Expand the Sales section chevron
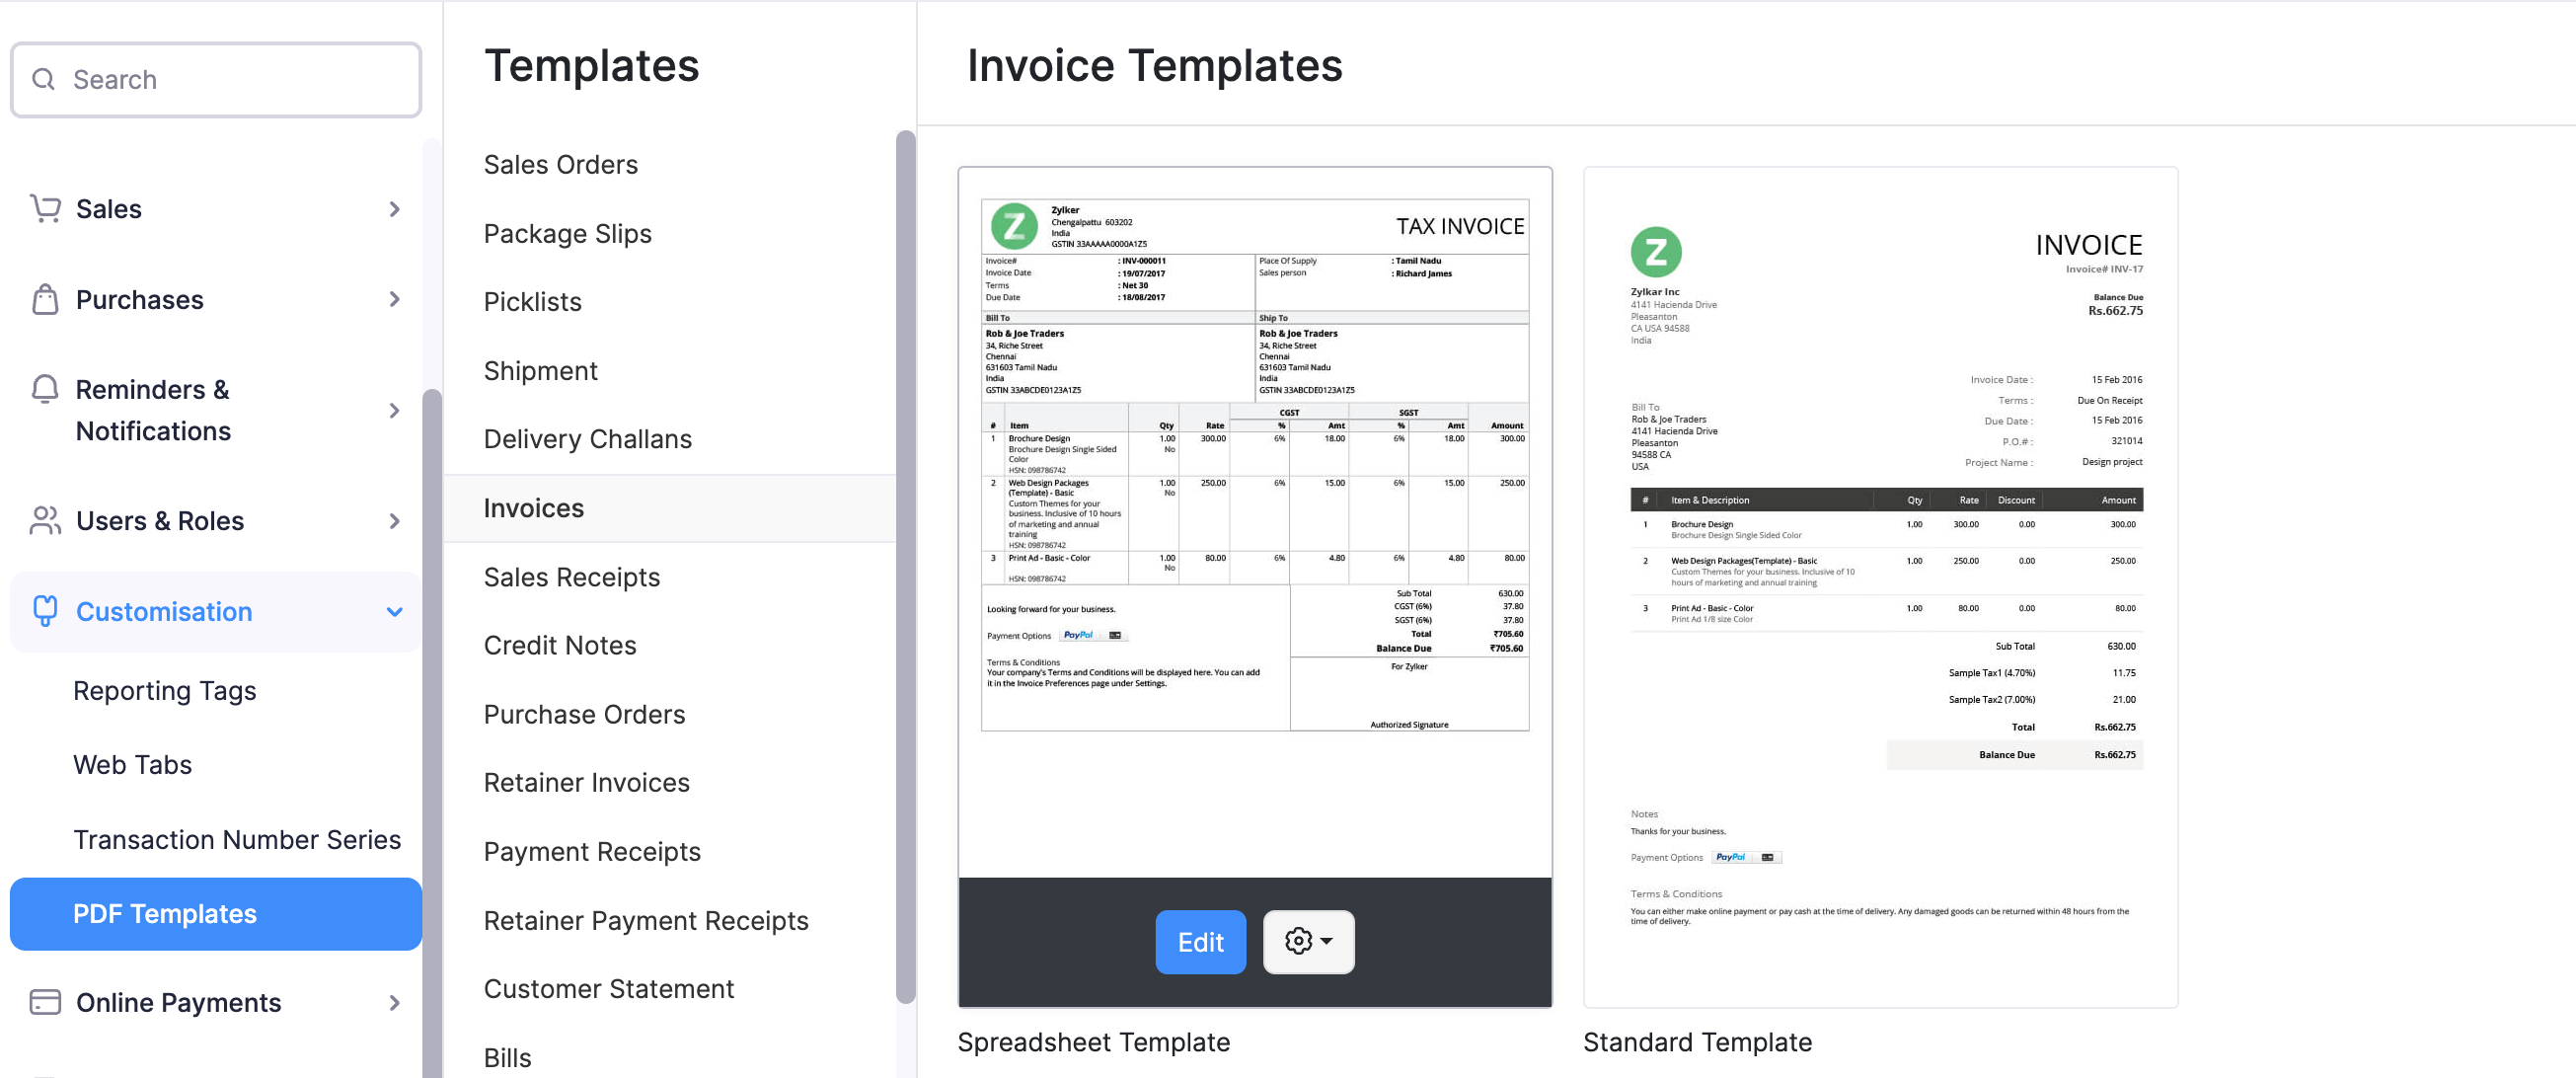Viewport: 2576px width, 1078px height. (x=395, y=209)
